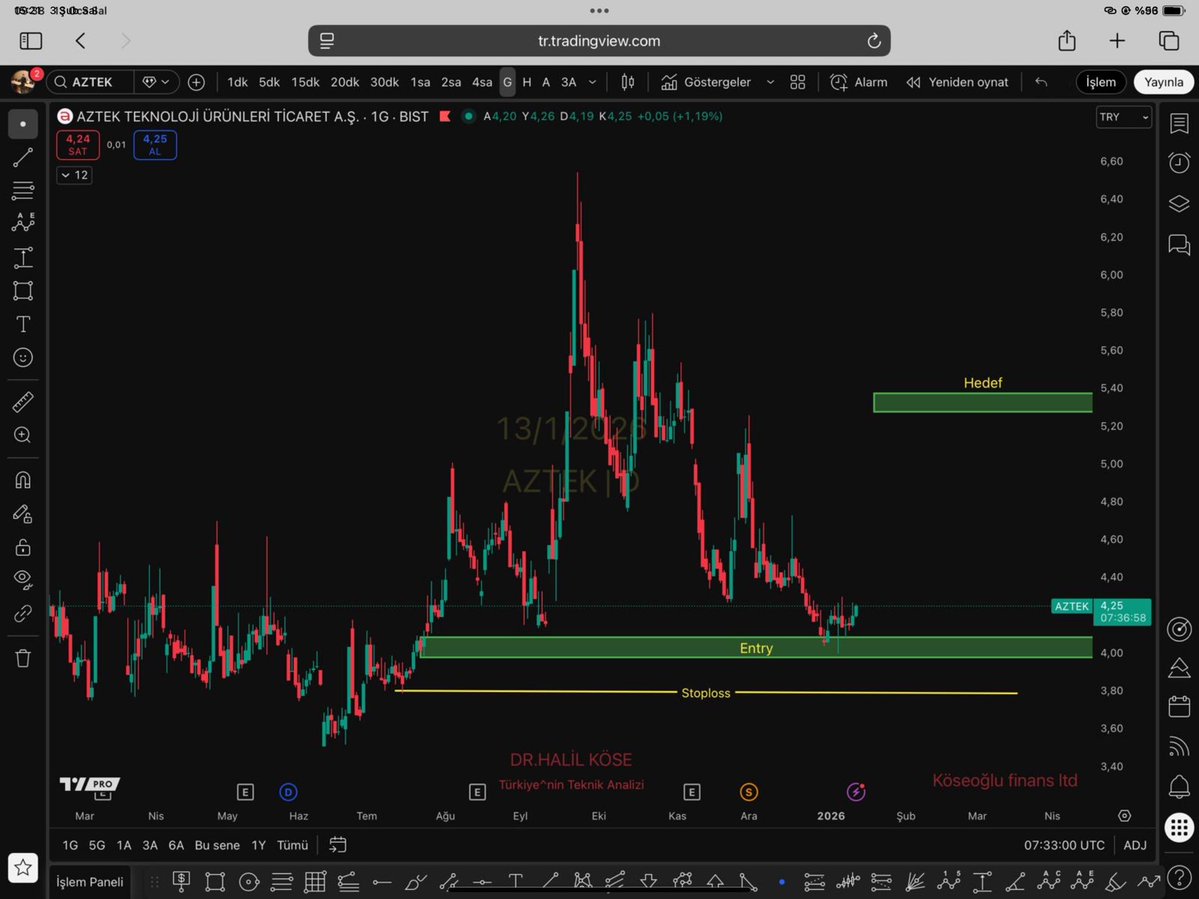Open the patterns tool group
This screenshot has height=899, width=1199.
[23, 223]
